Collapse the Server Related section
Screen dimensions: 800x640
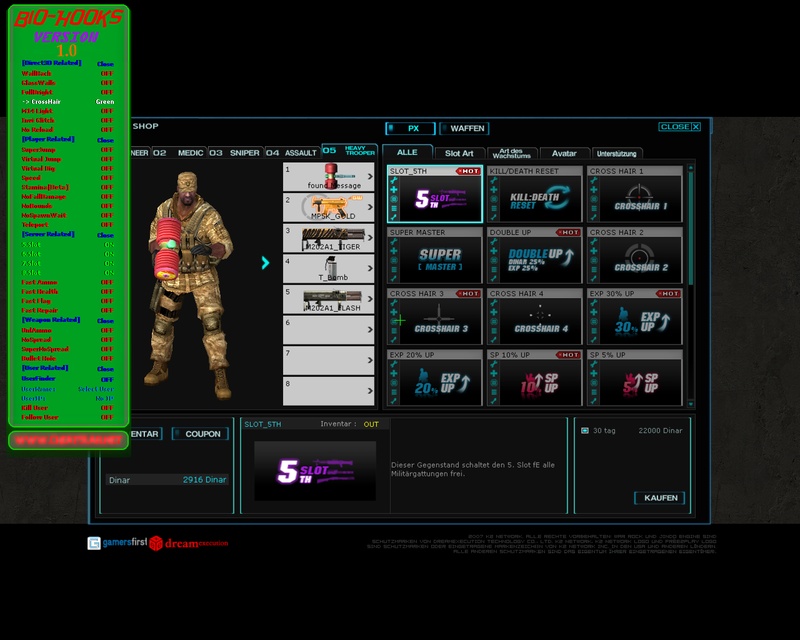tap(105, 235)
